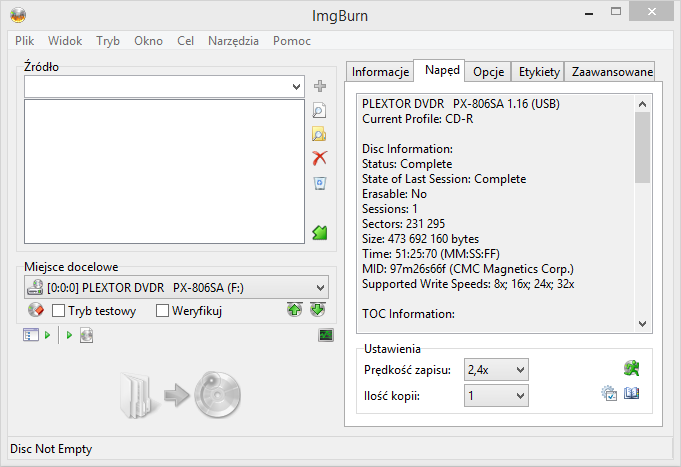Open the graph monitor icon
Screen dimensions: 681x467
pyautogui.click(x=326, y=335)
